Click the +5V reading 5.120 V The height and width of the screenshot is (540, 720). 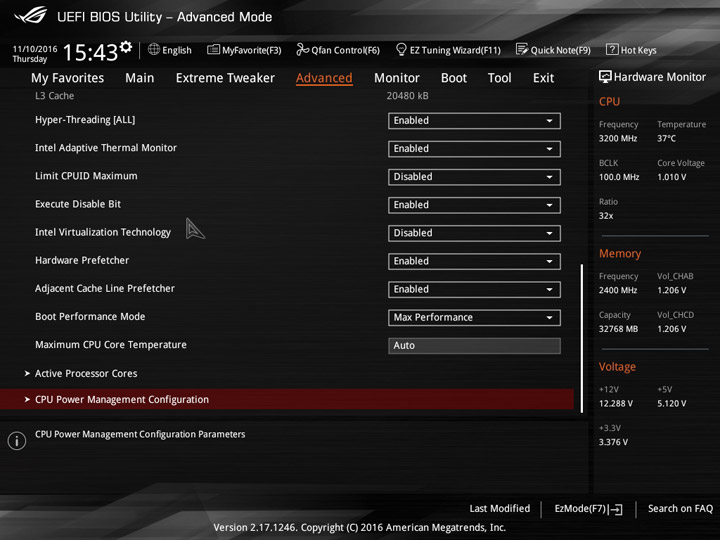[x=671, y=404]
